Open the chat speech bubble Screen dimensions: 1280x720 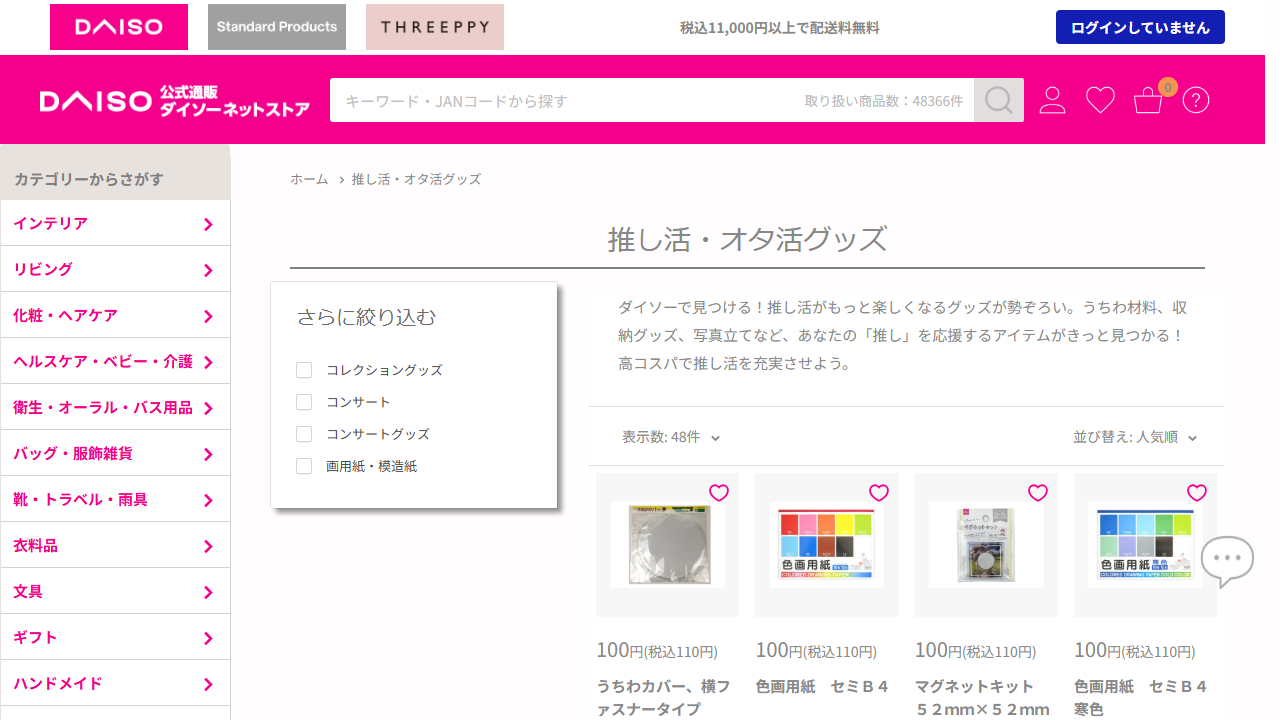point(1227,562)
